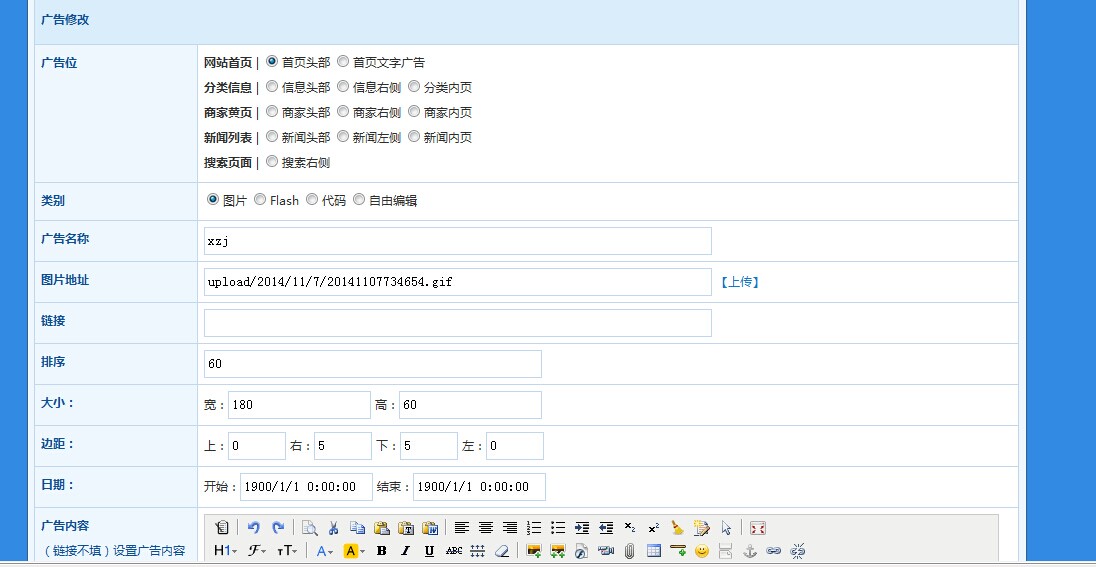This screenshot has width=1096, height=567.
Task: Click the 广告名称 input containing xzj
Action: click(x=457, y=241)
